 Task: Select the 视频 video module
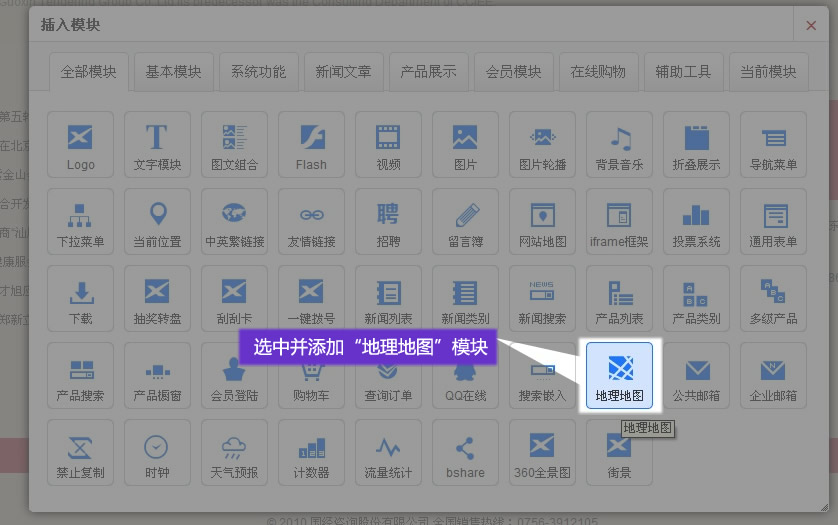pyautogui.click(x=388, y=144)
